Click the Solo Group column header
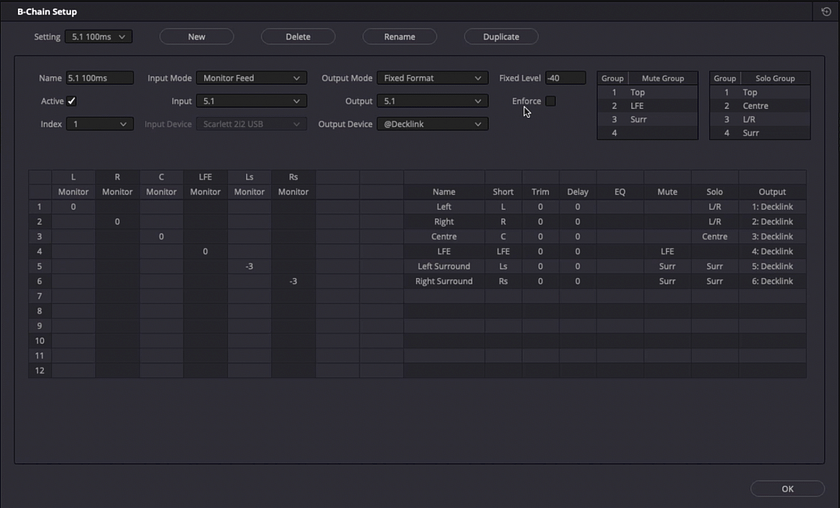The width and height of the screenshot is (840, 508). 775,78
